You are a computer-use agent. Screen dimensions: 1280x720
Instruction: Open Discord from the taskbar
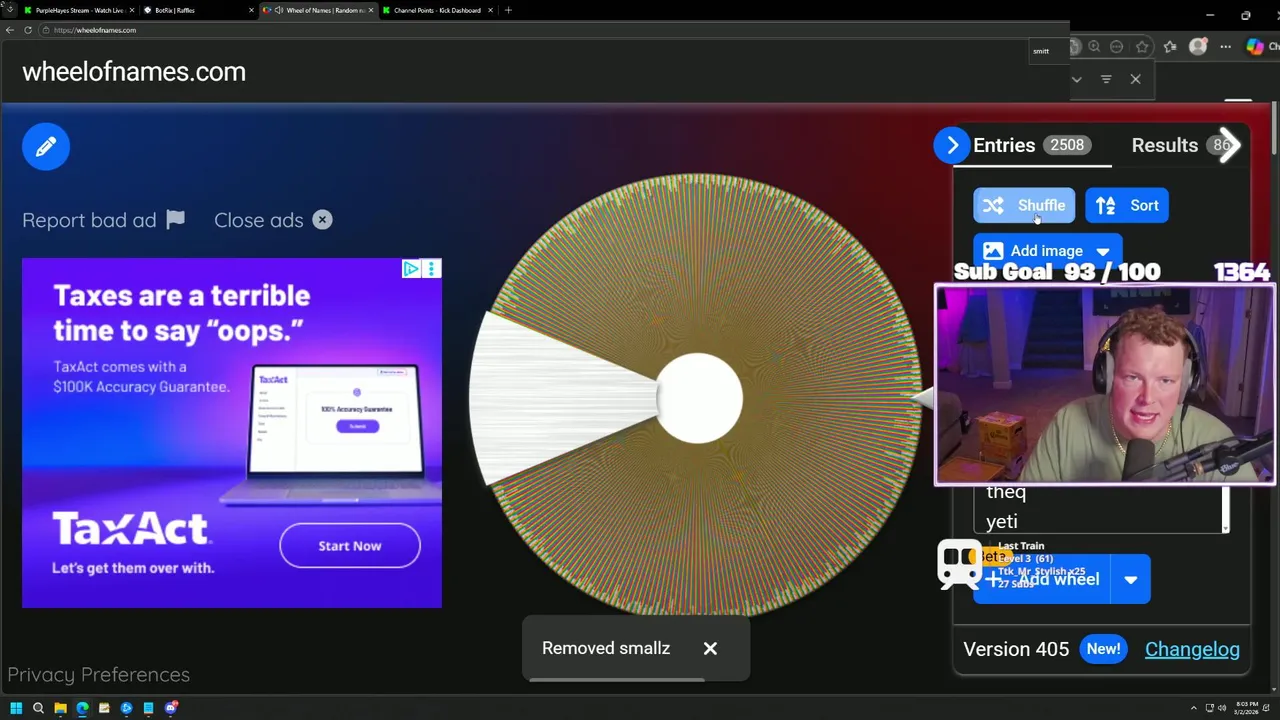tap(170, 708)
